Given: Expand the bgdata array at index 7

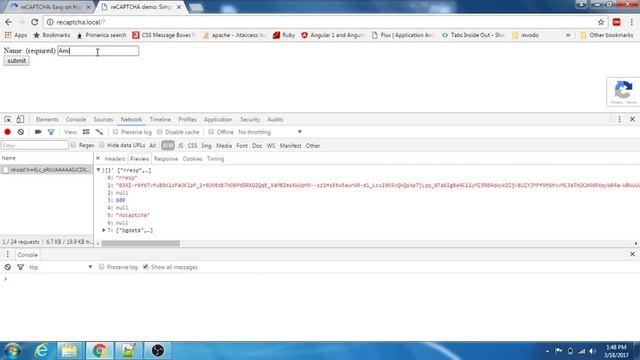Looking at the screenshot, I should (x=104, y=230).
